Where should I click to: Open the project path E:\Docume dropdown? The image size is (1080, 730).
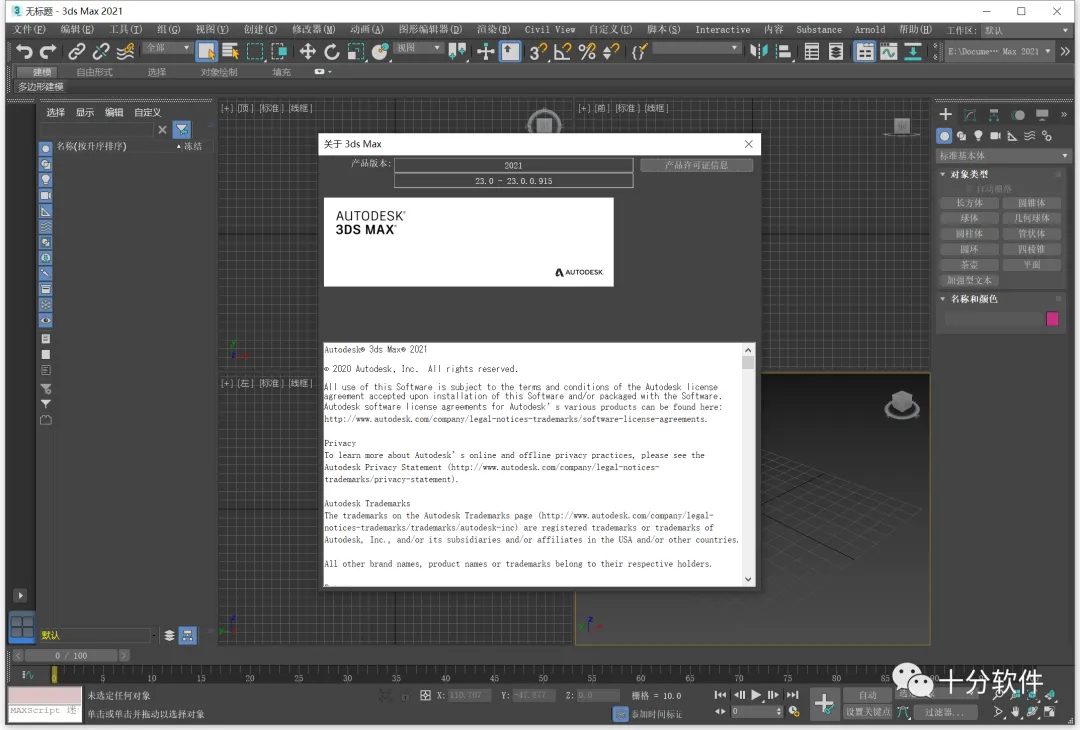coord(999,52)
